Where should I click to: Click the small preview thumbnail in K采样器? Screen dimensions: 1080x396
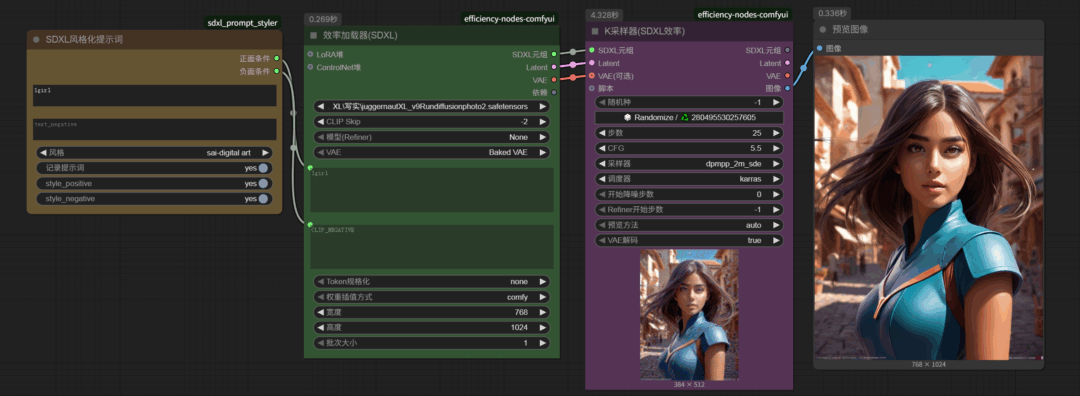tap(689, 315)
